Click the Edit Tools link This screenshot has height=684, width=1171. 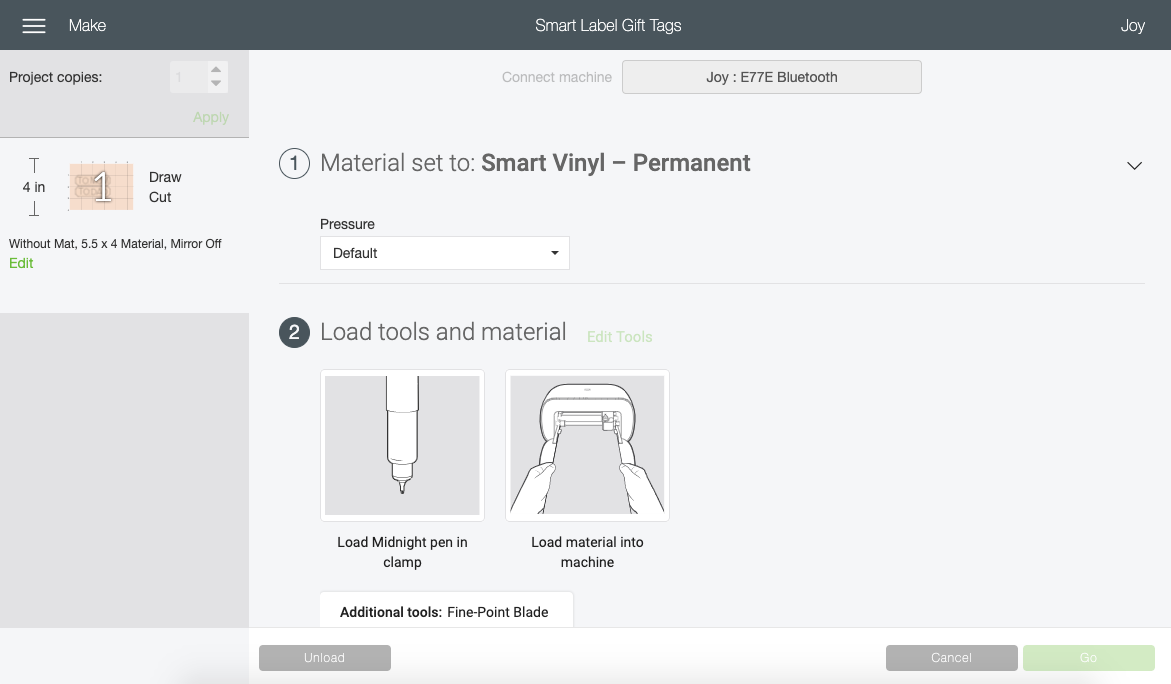click(x=619, y=337)
